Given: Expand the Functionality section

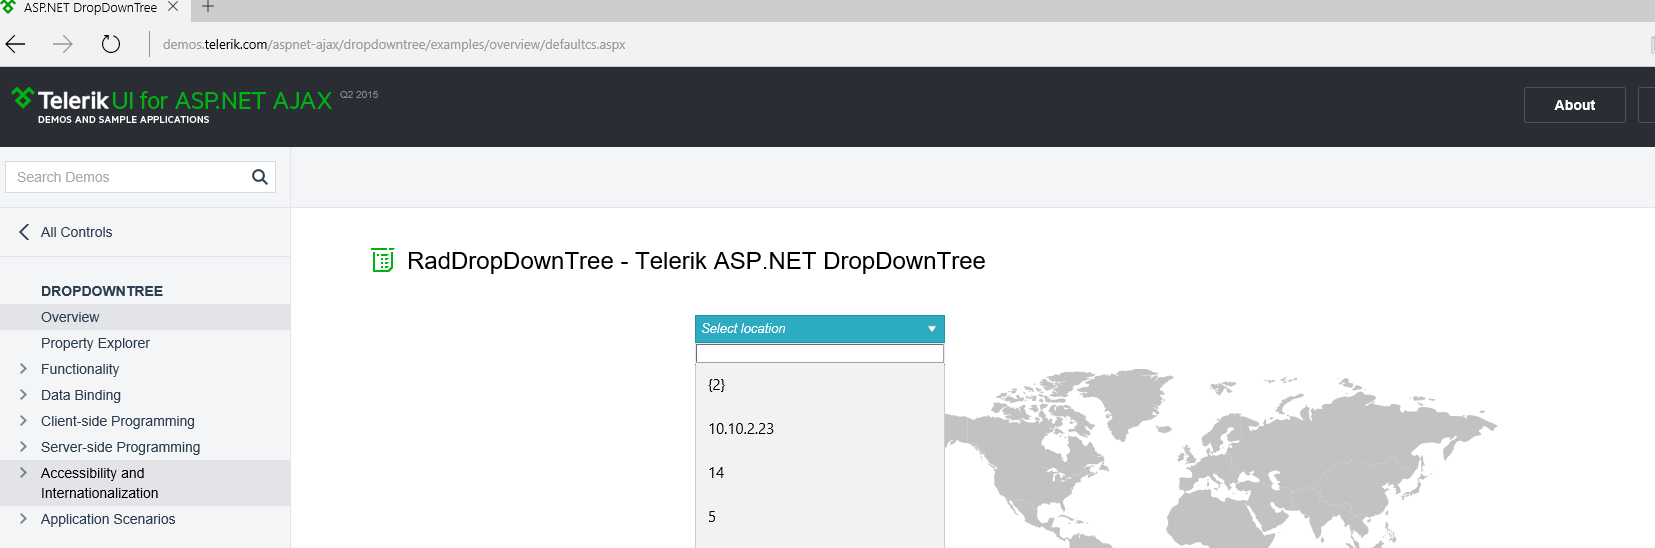Looking at the screenshot, I should [x=24, y=369].
